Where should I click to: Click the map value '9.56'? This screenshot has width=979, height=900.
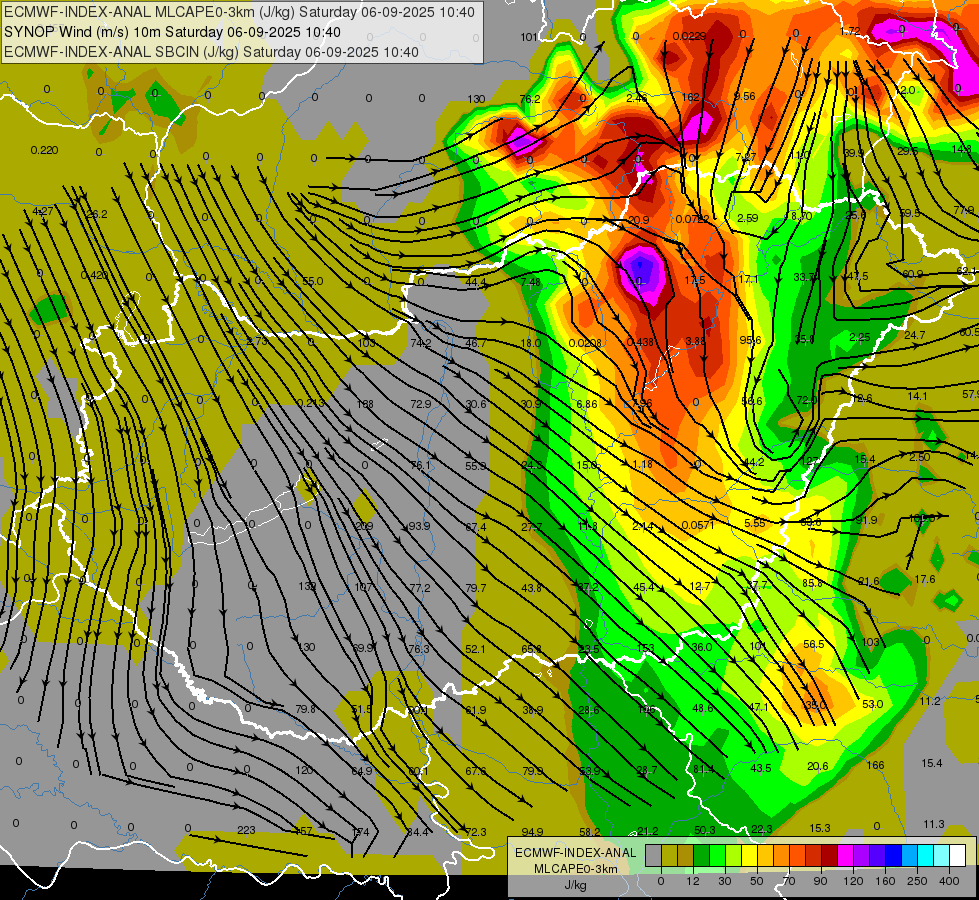pos(745,96)
